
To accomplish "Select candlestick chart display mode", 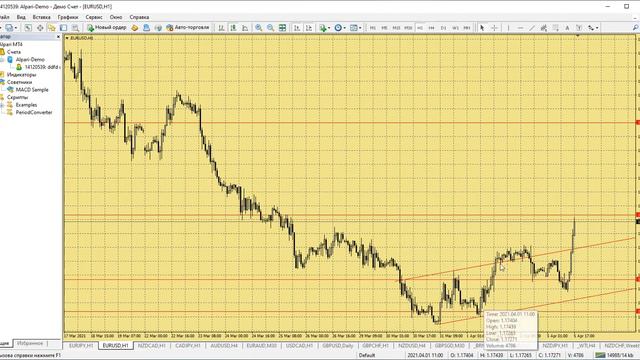I will 233,28.
